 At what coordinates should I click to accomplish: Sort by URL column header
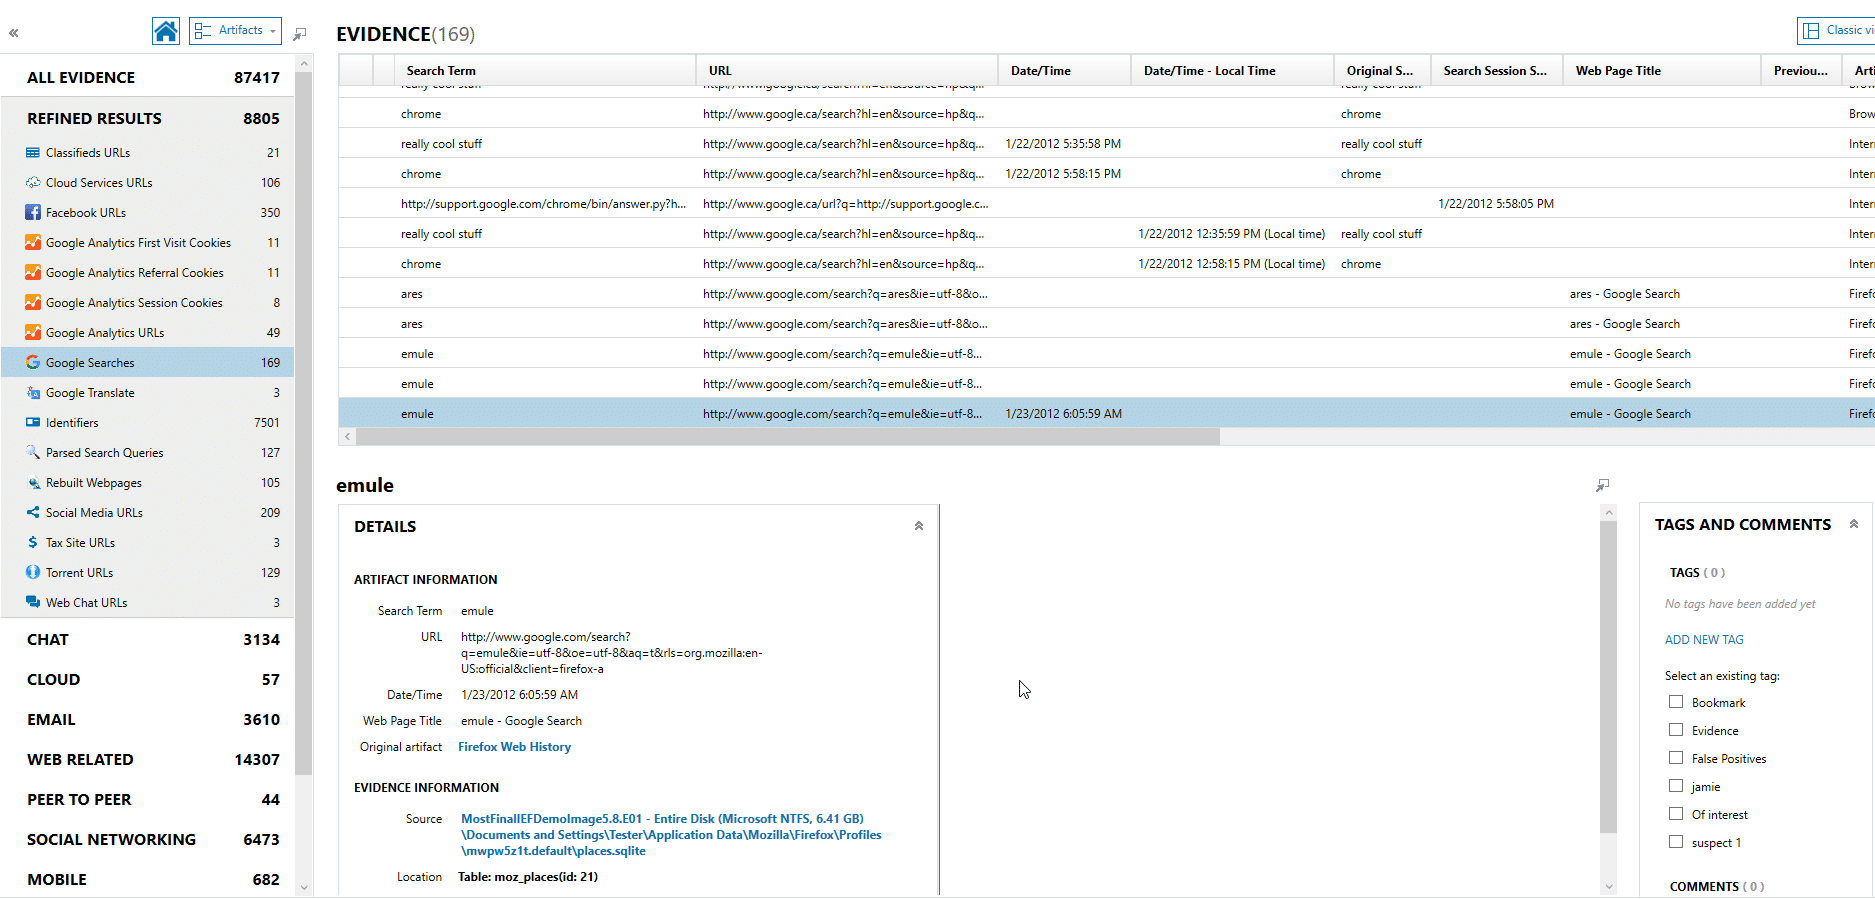(x=847, y=70)
